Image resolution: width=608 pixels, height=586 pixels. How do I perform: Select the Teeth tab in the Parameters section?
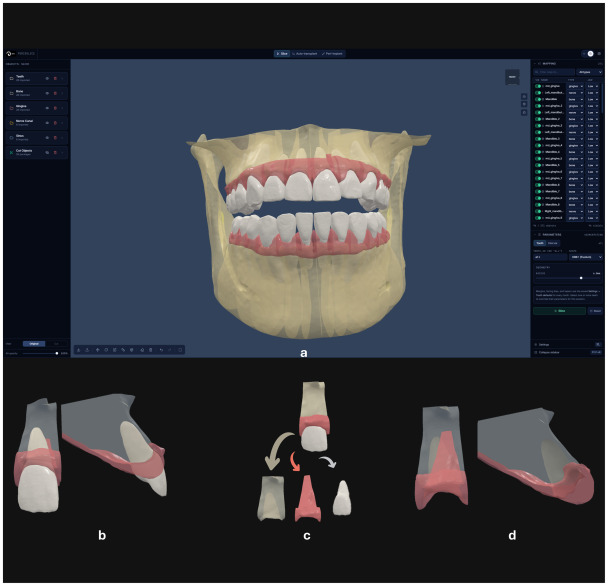tap(540, 243)
